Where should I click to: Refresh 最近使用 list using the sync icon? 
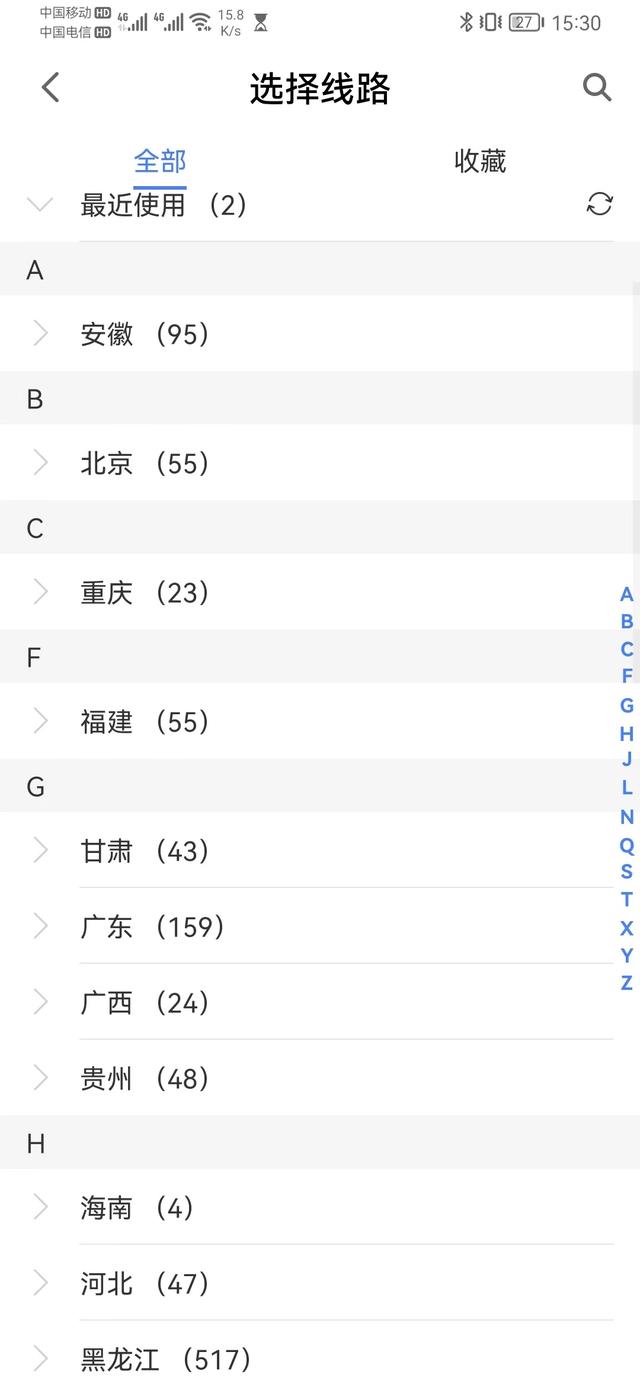(x=598, y=204)
